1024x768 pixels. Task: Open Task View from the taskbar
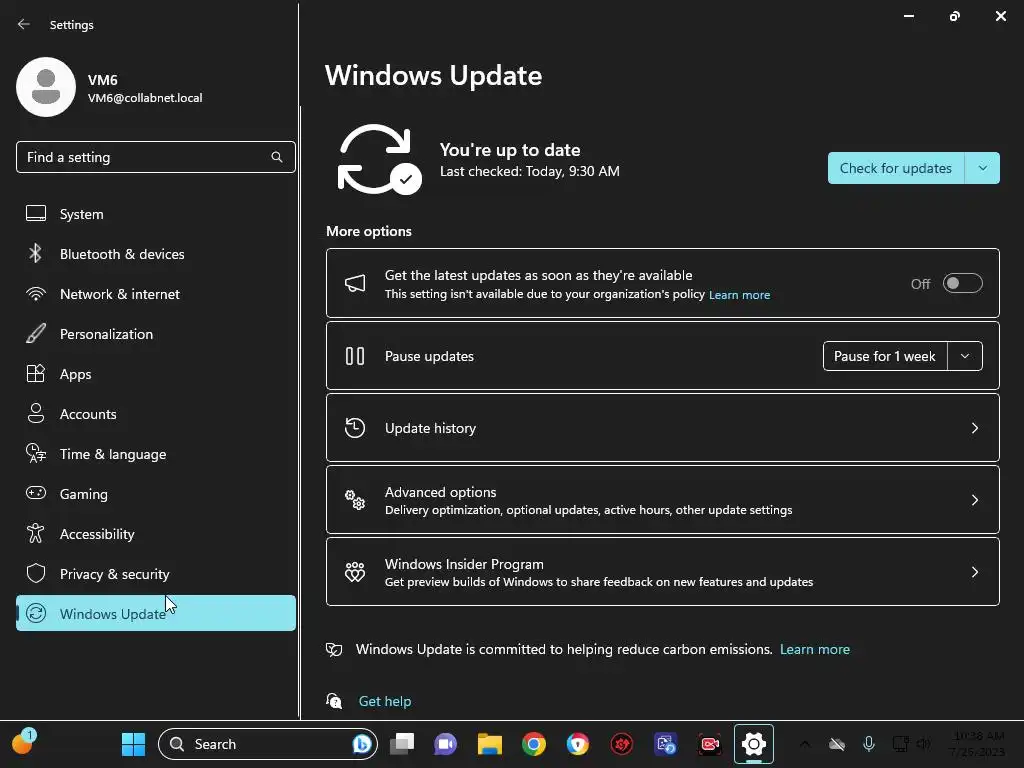pos(402,744)
